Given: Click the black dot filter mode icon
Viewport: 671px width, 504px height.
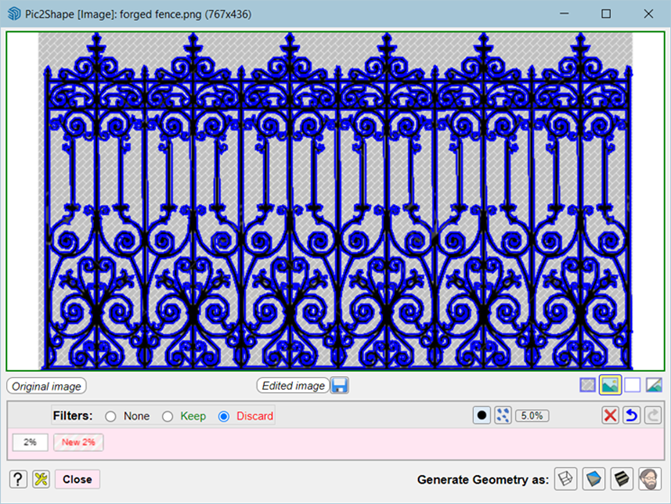Looking at the screenshot, I should point(481,415).
